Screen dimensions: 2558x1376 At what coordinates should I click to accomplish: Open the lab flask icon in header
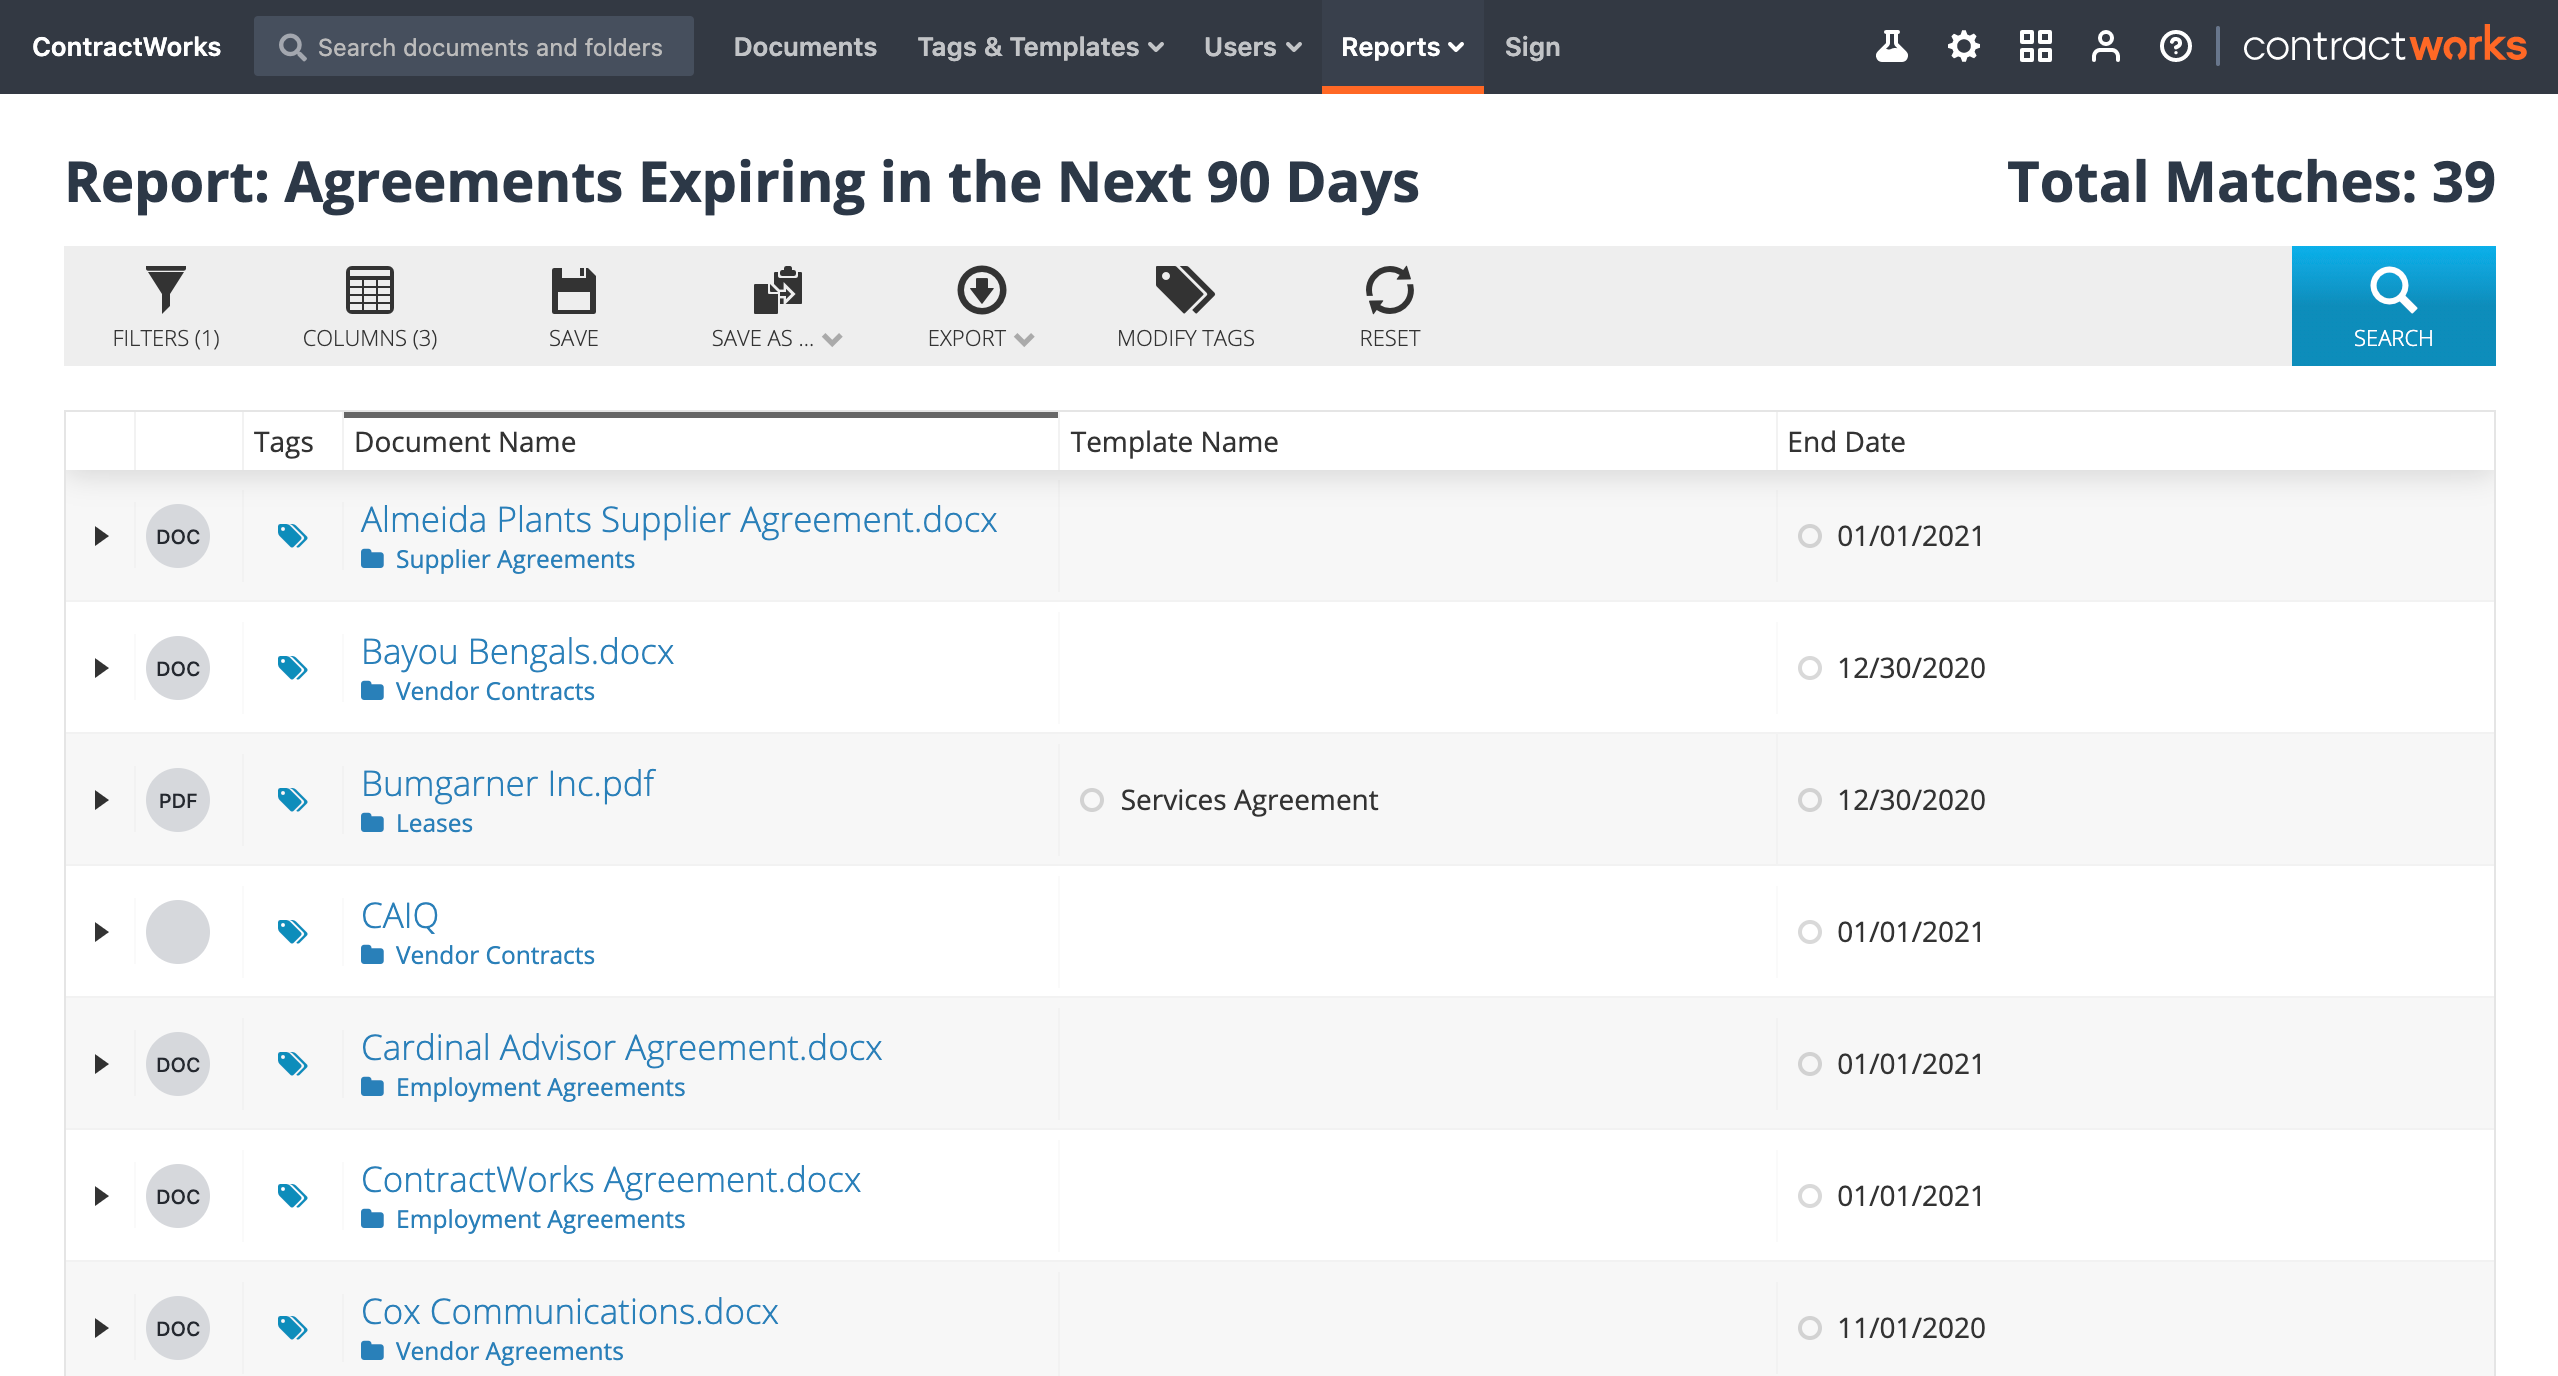point(1891,46)
